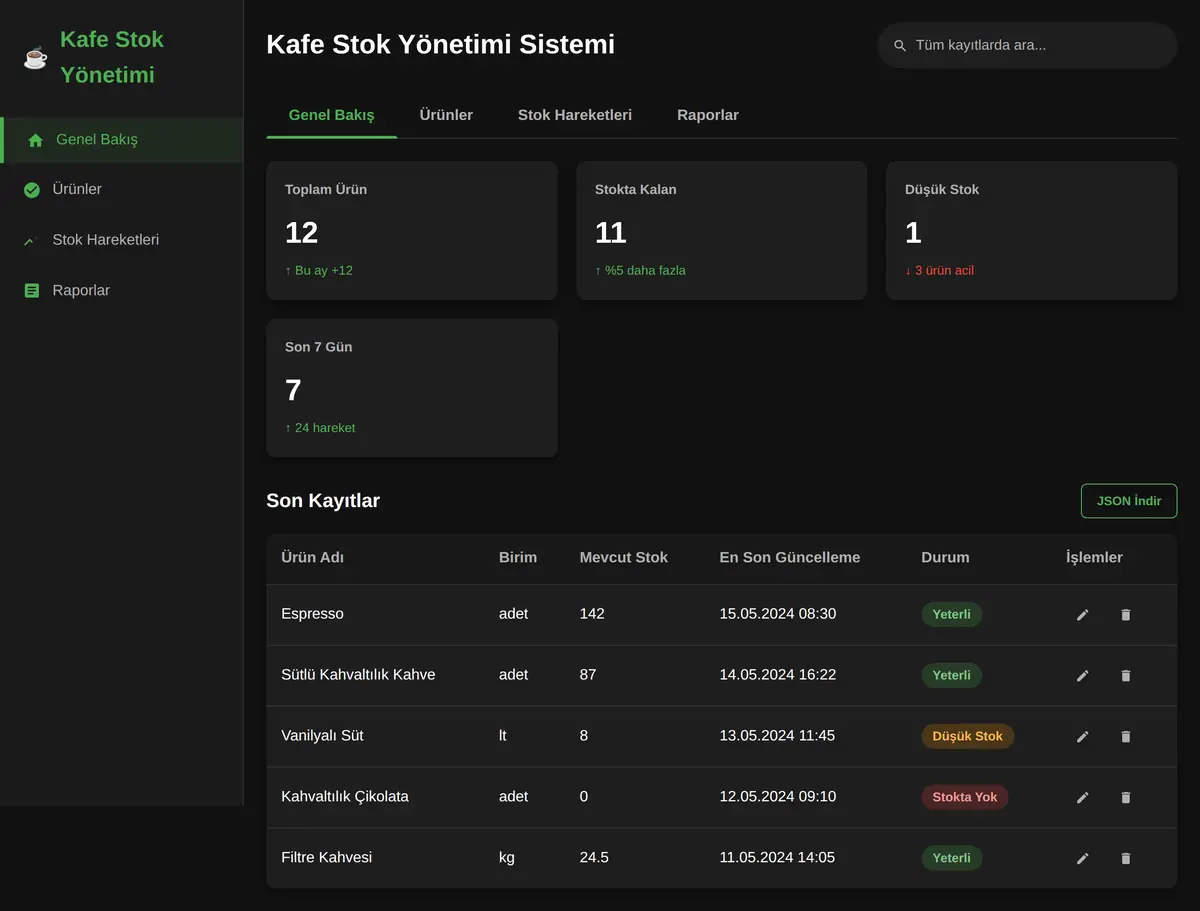The height and width of the screenshot is (911, 1200).
Task: Focus the 'Tüm kayıtlarda ara...' search field
Action: 1027,46
